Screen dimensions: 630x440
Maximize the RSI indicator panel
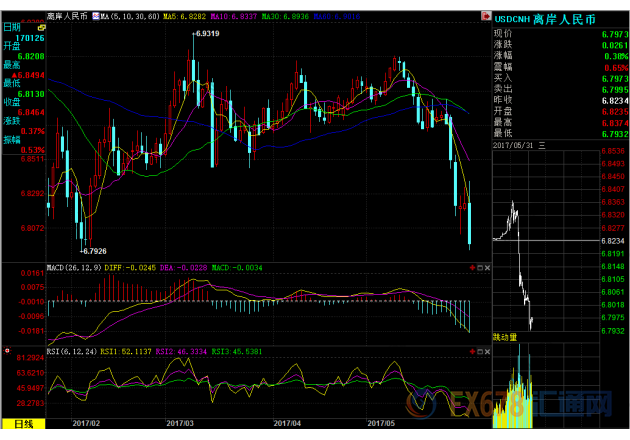coord(480,352)
